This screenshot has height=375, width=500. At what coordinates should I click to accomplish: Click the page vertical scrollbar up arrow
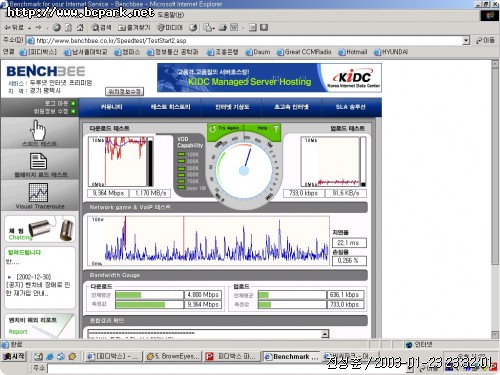tap(495, 64)
